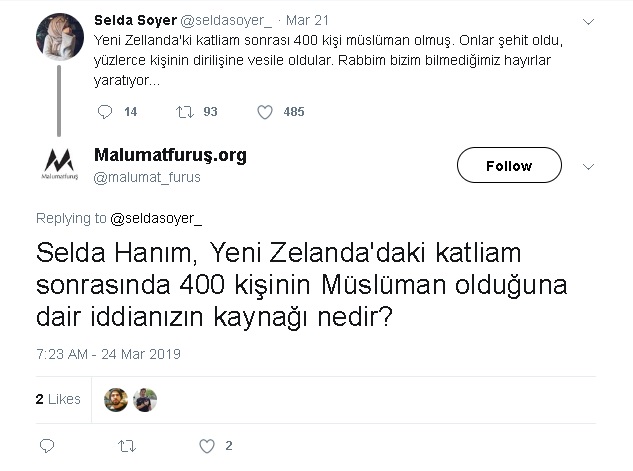Like the Malumatfuruş.org tweet
The image size is (633, 471).
pyautogui.click(x=207, y=446)
